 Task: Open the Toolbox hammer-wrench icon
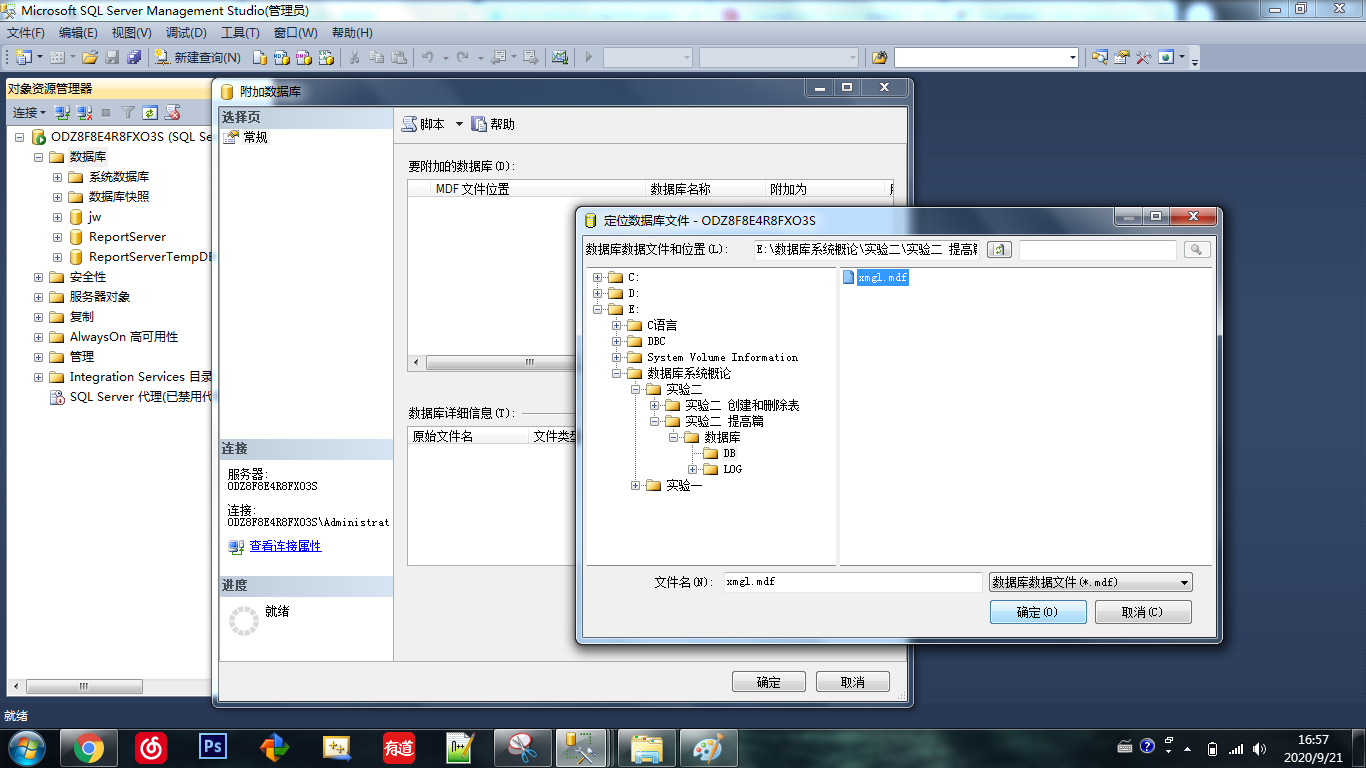click(1144, 57)
